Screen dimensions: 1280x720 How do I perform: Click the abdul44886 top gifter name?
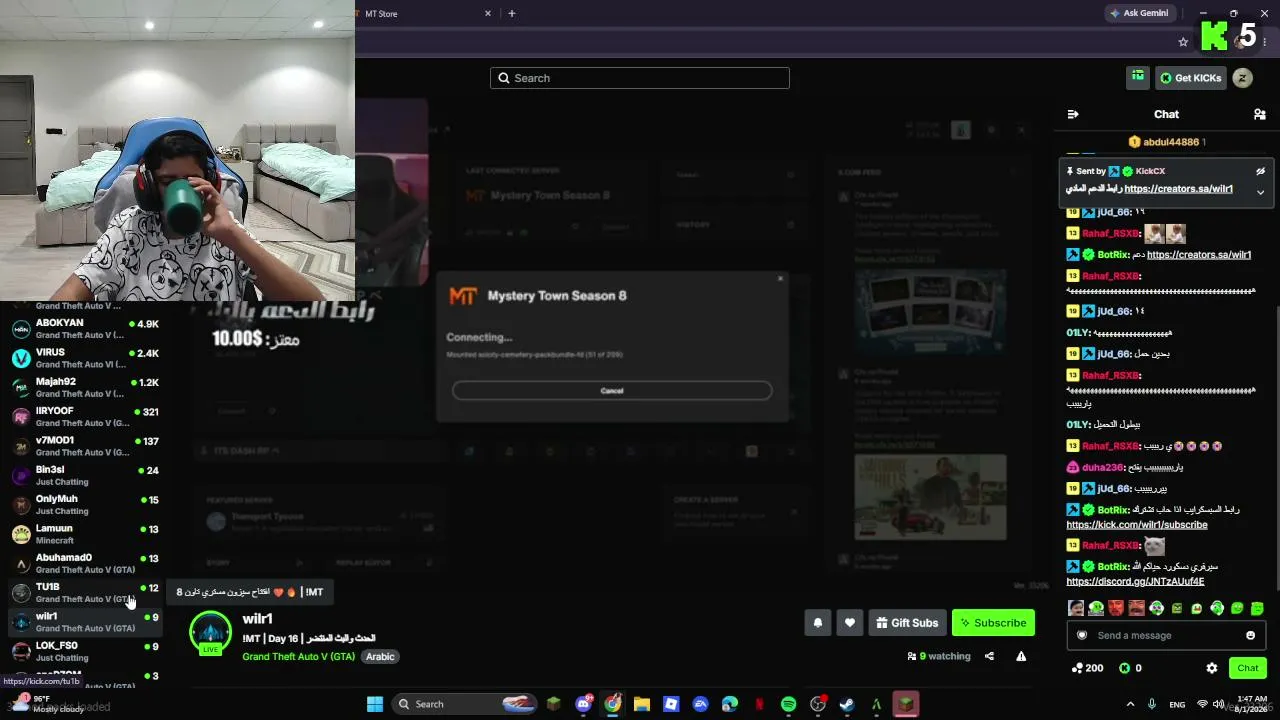click(1171, 142)
